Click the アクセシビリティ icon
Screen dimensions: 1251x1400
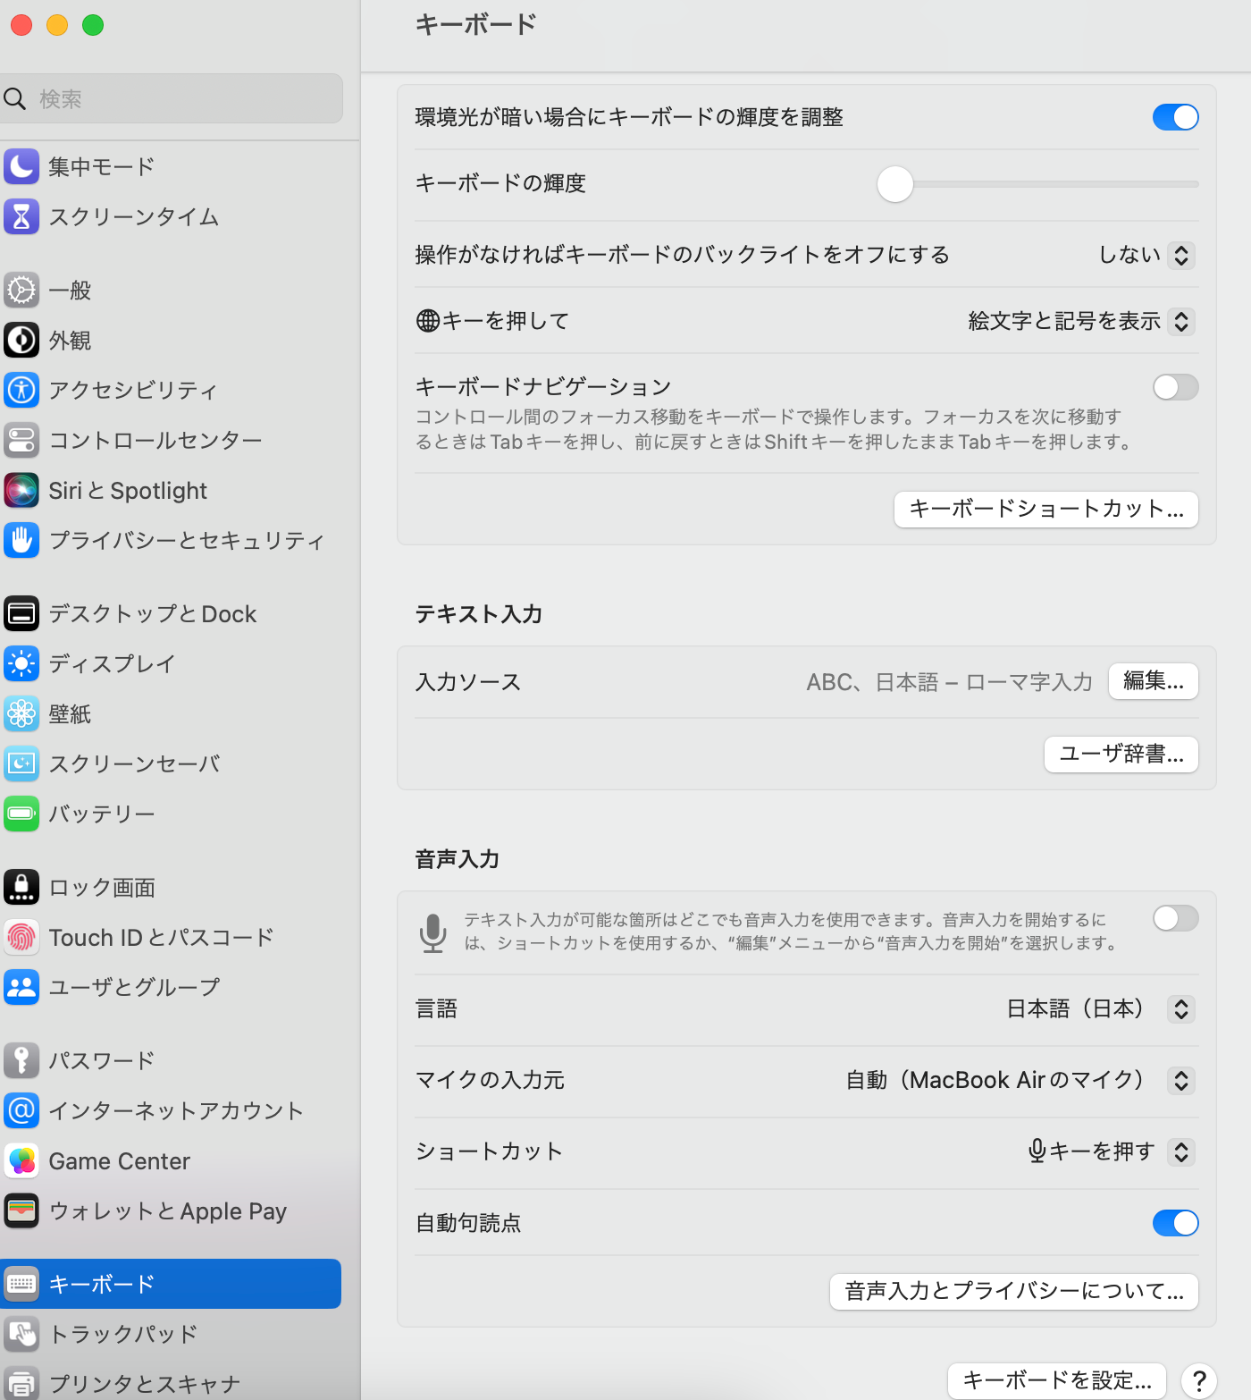coord(21,390)
